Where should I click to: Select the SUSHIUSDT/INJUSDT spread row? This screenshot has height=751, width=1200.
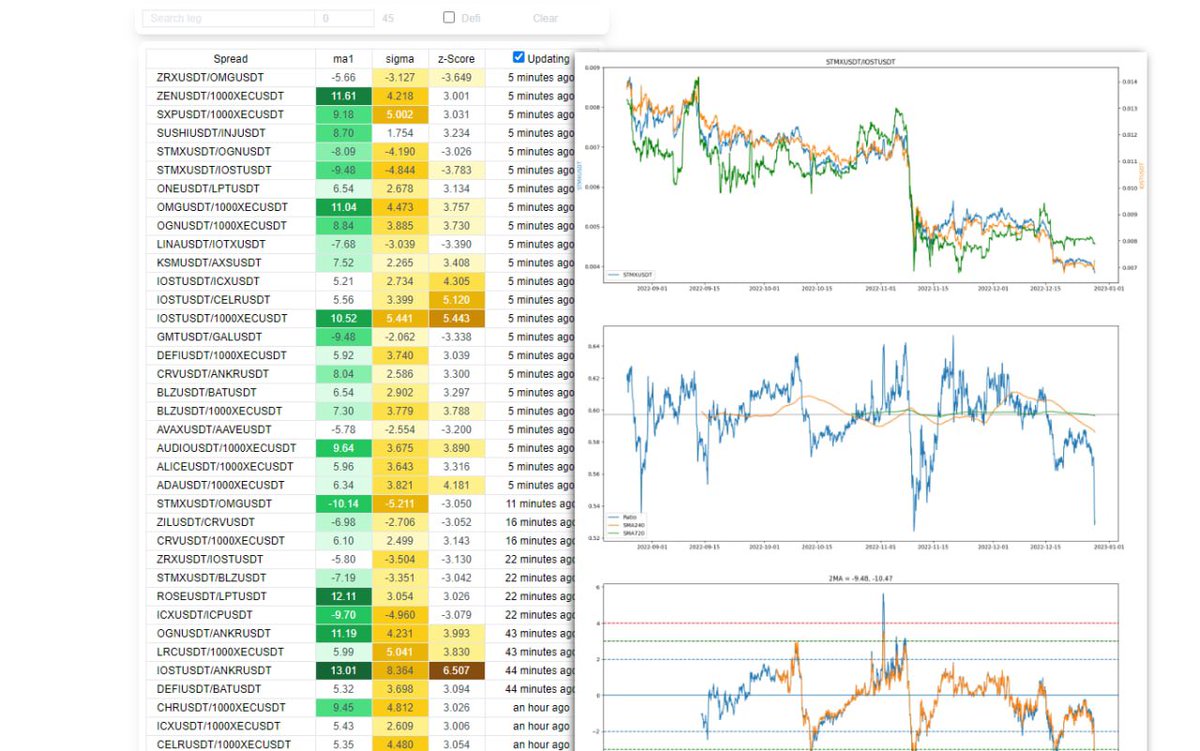tap(230, 132)
